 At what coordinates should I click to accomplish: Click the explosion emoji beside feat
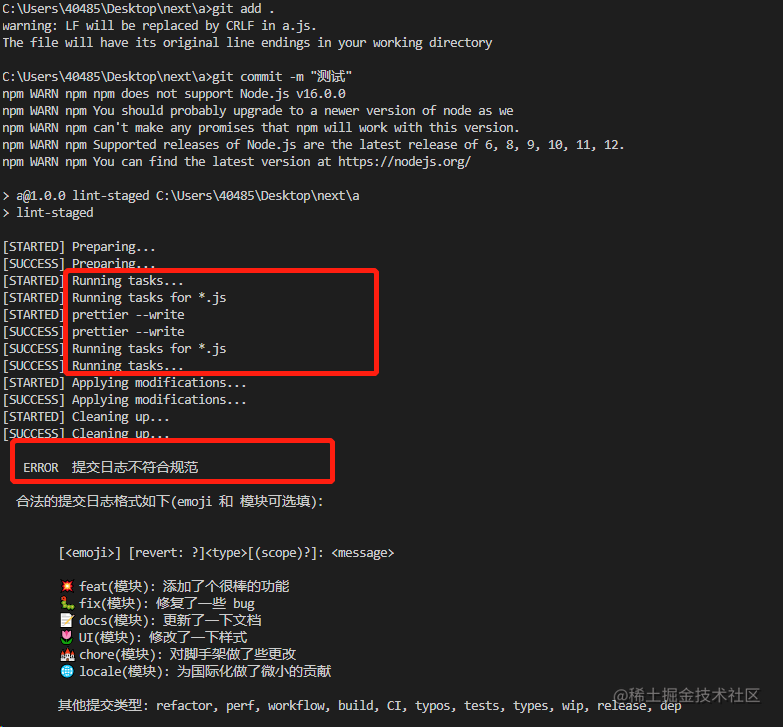coord(67,586)
